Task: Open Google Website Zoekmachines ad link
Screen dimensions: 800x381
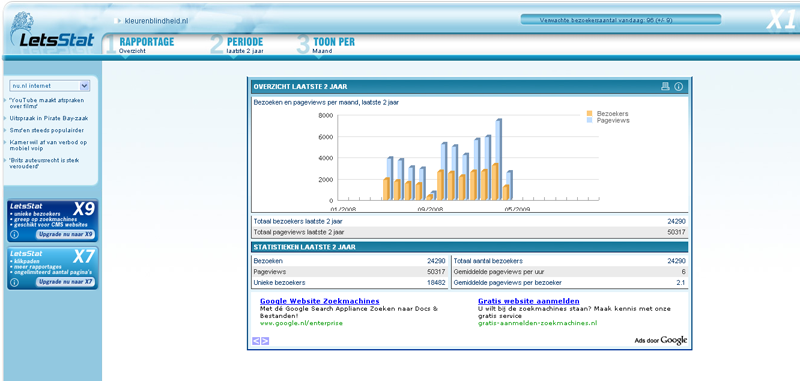Action: pos(319,301)
